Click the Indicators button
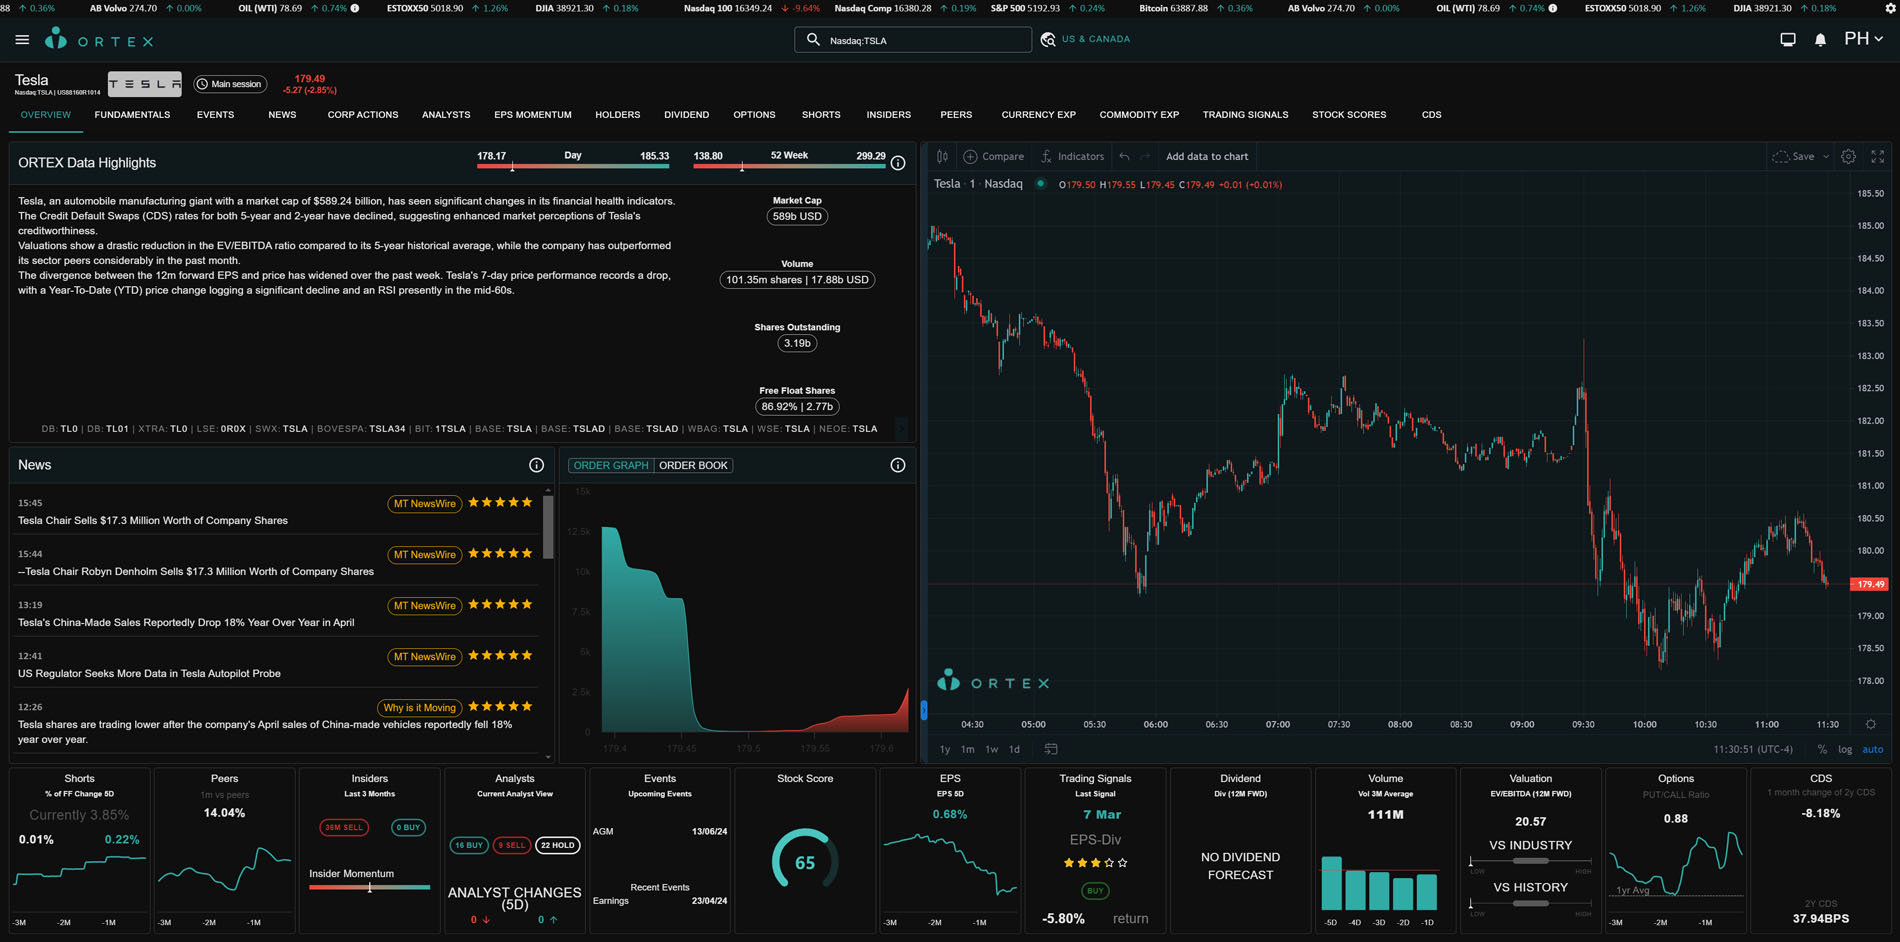 pos(1072,156)
